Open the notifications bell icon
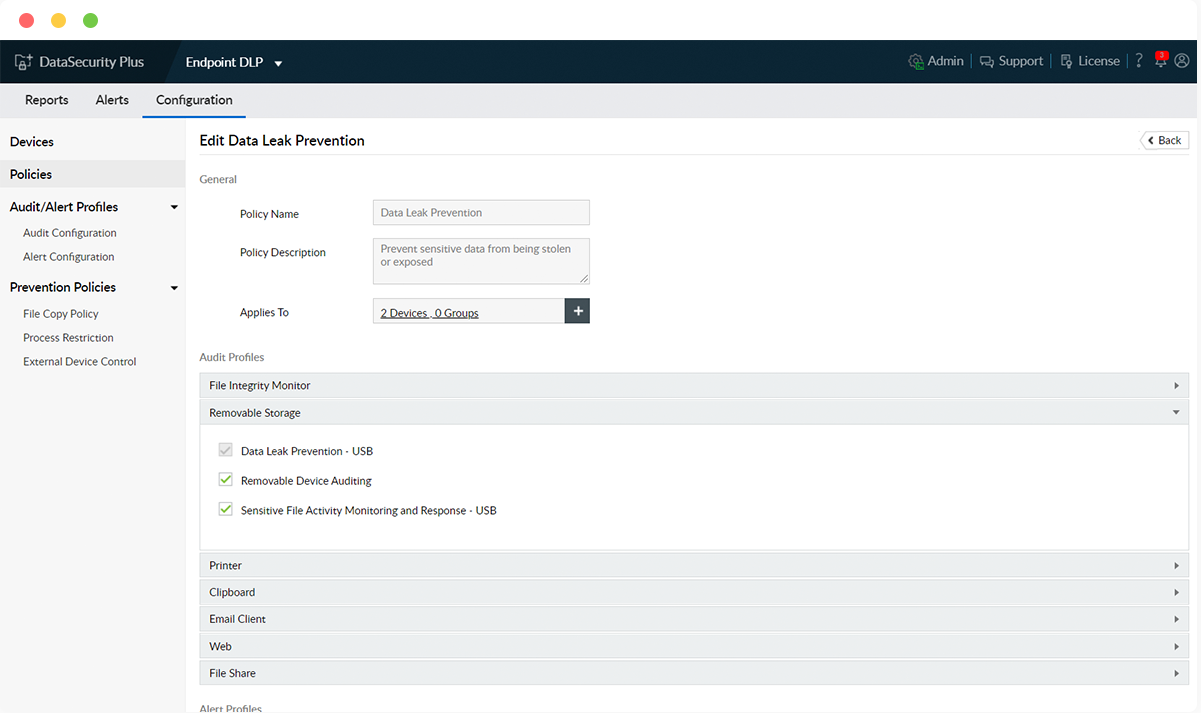Image resolution: width=1201 pixels, height=713 pixels. tap(1160, 61)
